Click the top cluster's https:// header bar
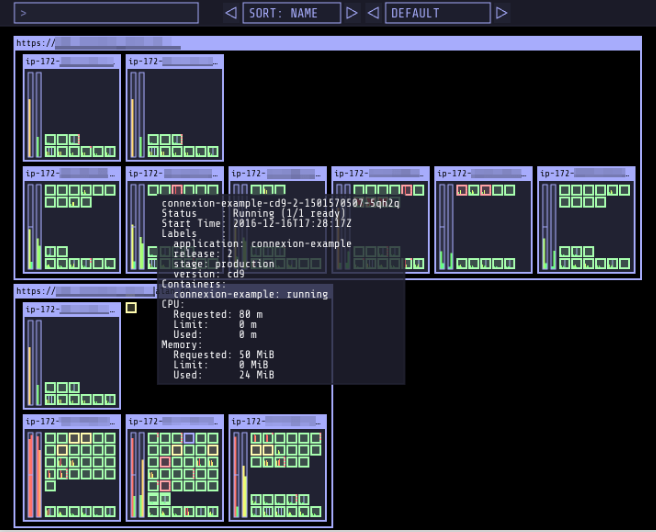The image size is (656, 532). point(328,43)
